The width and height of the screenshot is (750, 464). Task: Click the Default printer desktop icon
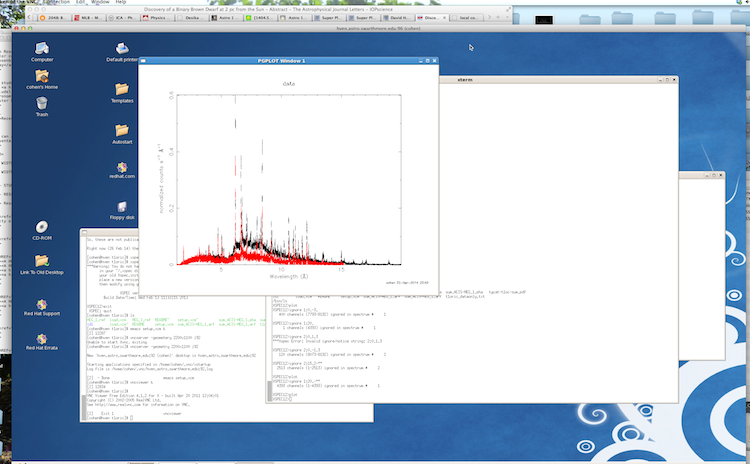(x=122, y=49)
